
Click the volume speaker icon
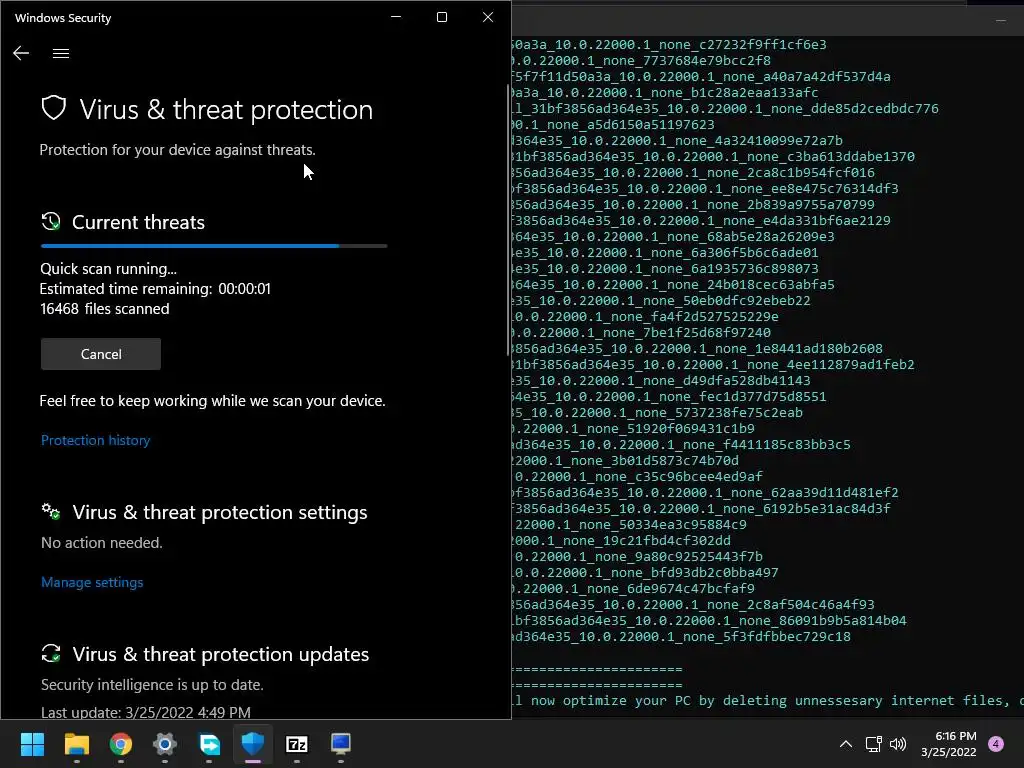(899, 744)
